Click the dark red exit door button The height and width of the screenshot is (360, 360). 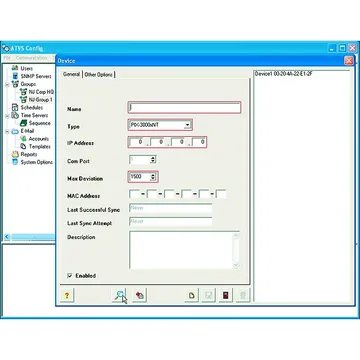coord(226,295)
